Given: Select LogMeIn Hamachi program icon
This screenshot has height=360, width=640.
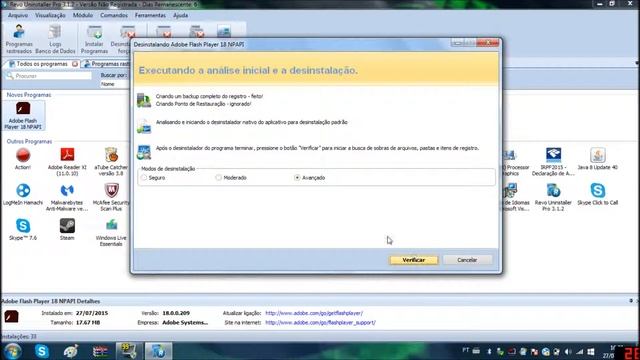Looking at the screenshot, I should pos(23,194).
